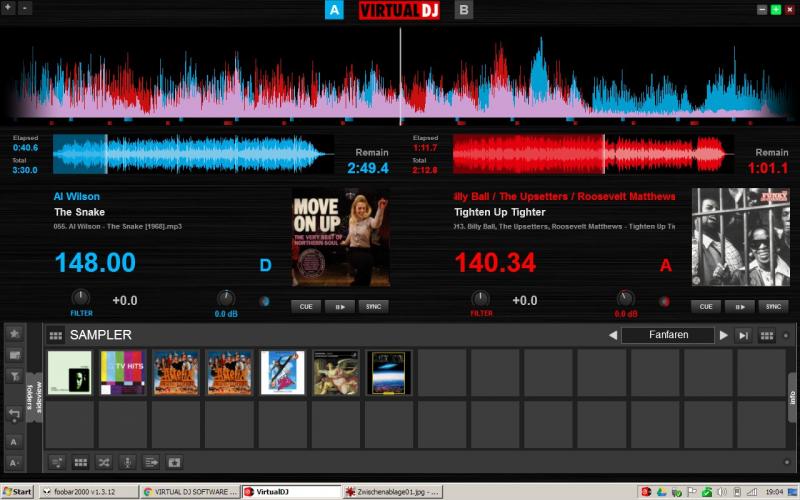800x500 pixels.
Task: Click the microphone icon in bottom toolbar
Action: point(128,463)
